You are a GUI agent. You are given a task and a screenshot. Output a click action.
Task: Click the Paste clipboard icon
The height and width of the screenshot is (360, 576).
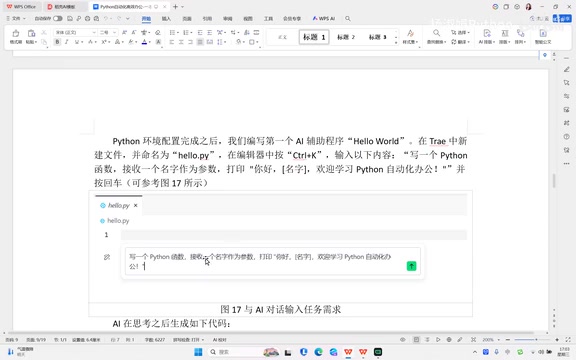pos(31,33)
